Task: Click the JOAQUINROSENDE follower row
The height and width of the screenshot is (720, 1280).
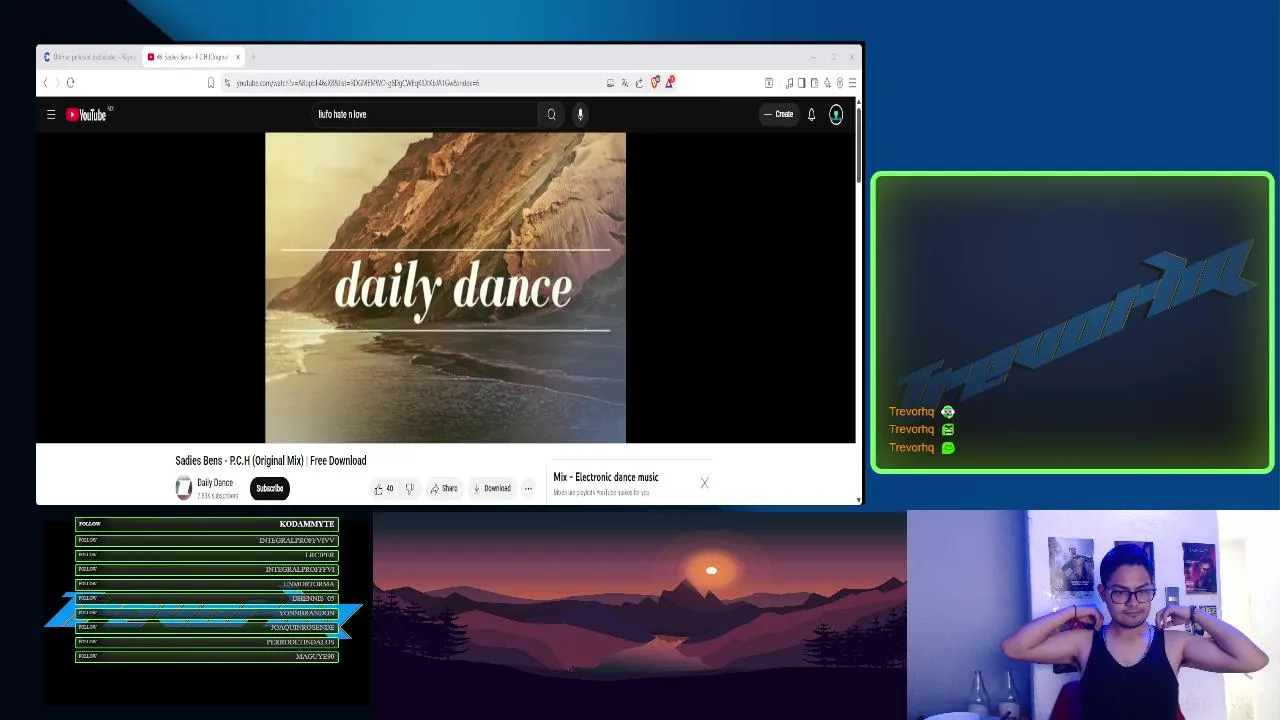Action: pyautogui.click(x=207, y=628)
